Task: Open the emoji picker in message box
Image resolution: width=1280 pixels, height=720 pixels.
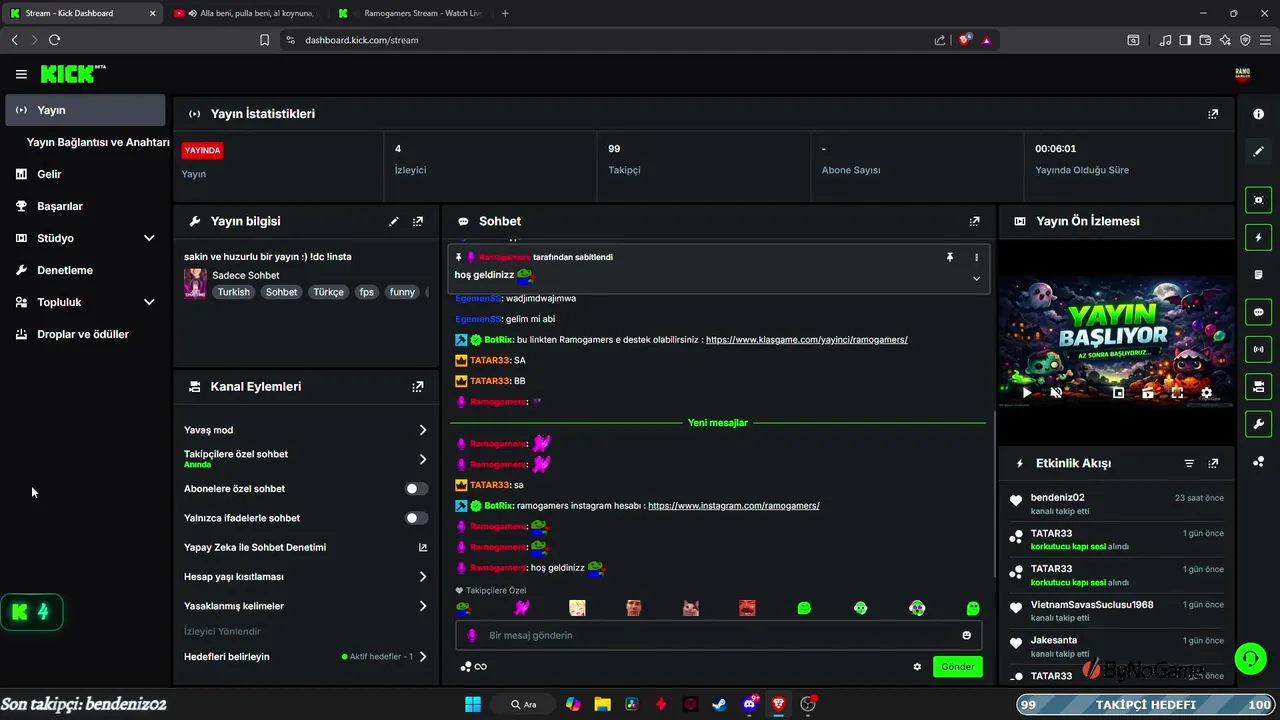Action: pyautogui.click(x=966, y=635)
